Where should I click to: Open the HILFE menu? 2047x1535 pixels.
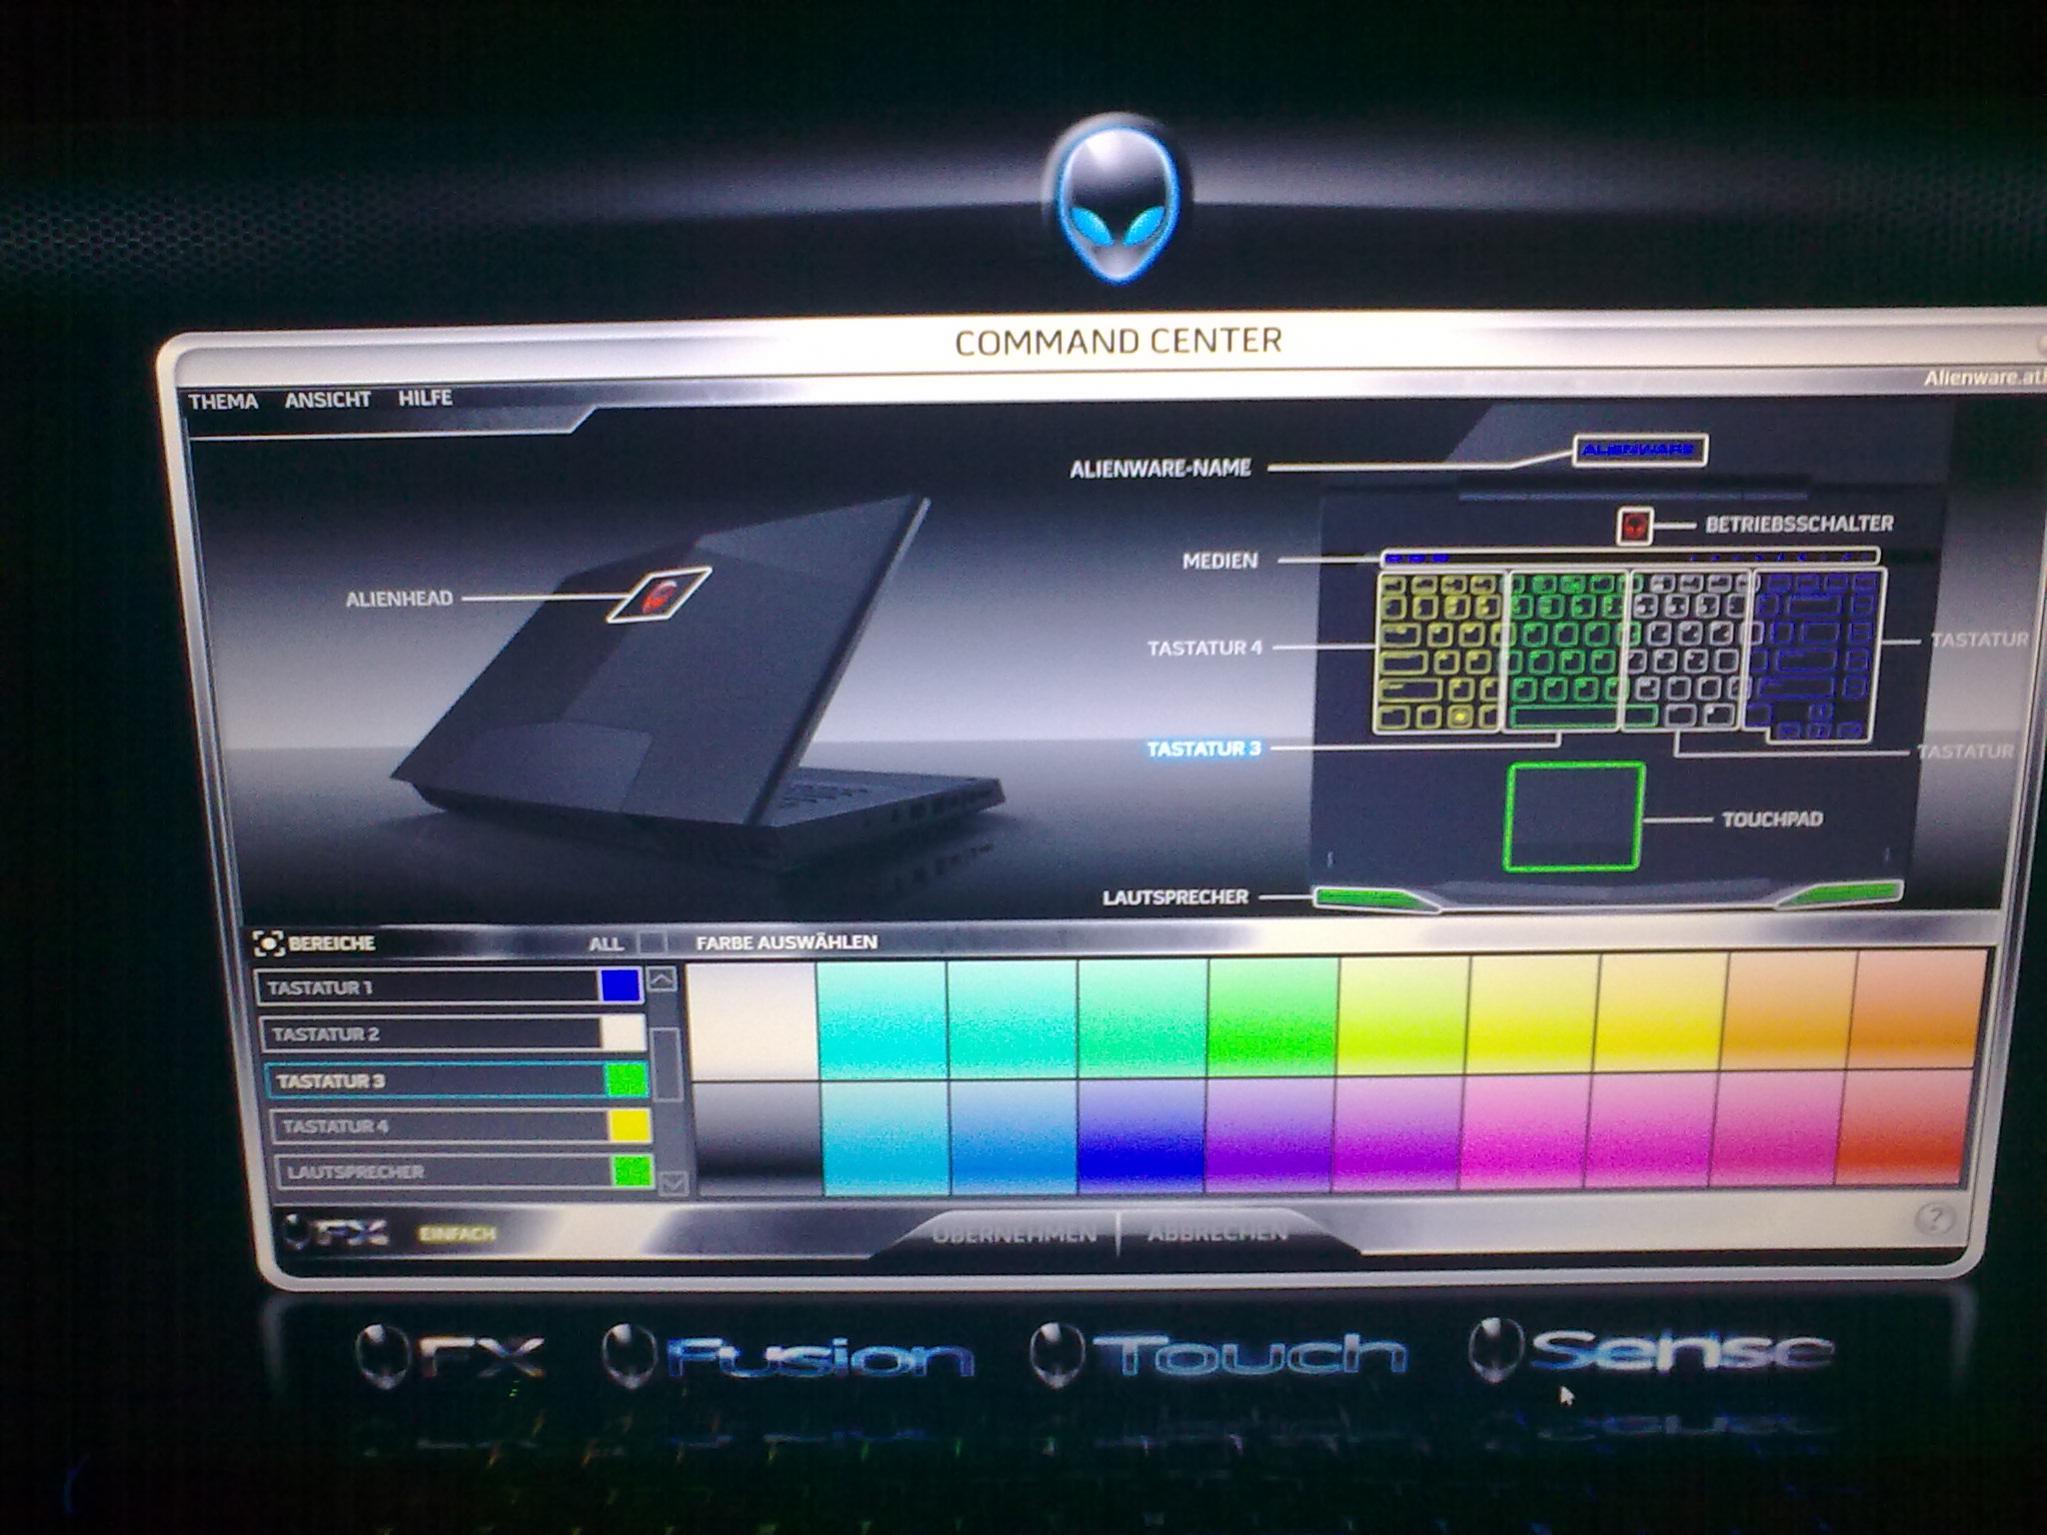425,398
